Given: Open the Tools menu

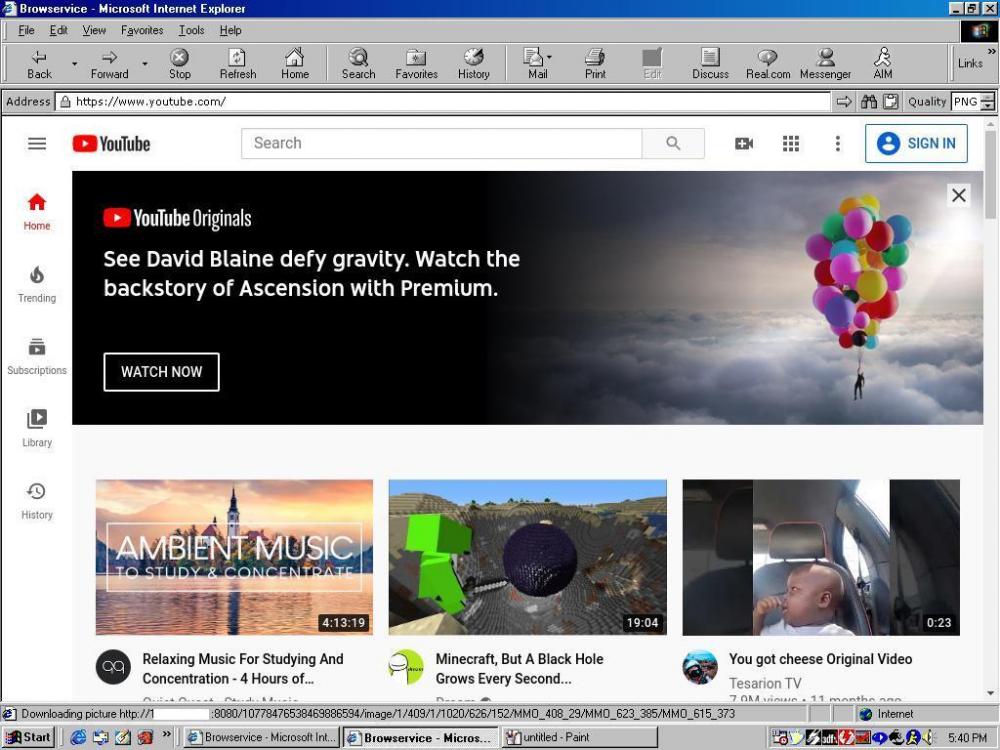Looking at the screenshot, I should pyautogui.click(x=191, y=30).
